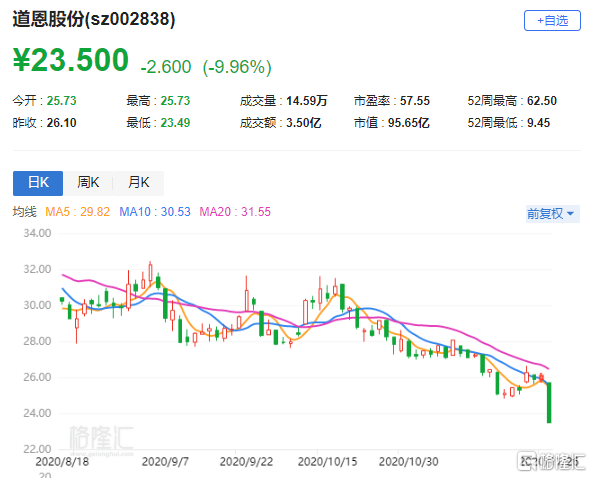Click the 32.00 price axis label
Screen dimensions: 592x478
click(37, 269)
